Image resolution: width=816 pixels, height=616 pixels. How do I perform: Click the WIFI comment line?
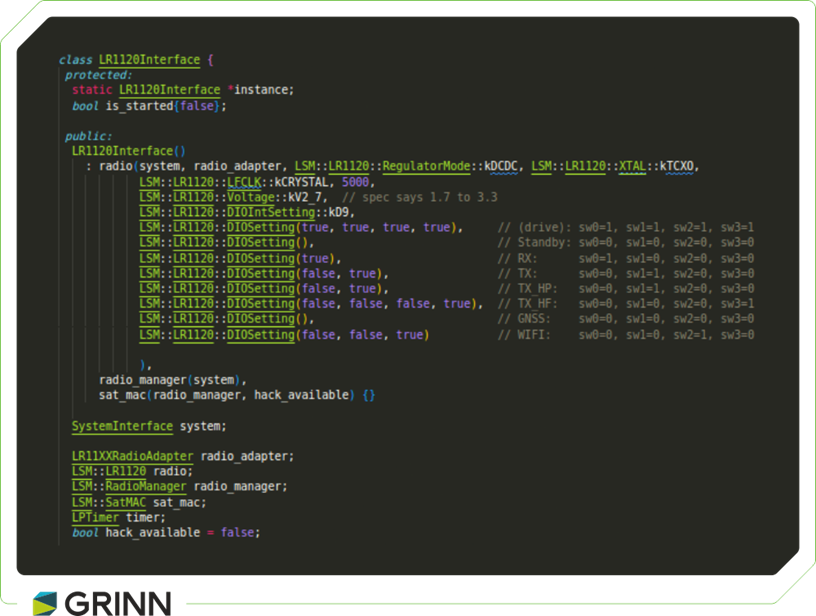click(x=625, y=334)
